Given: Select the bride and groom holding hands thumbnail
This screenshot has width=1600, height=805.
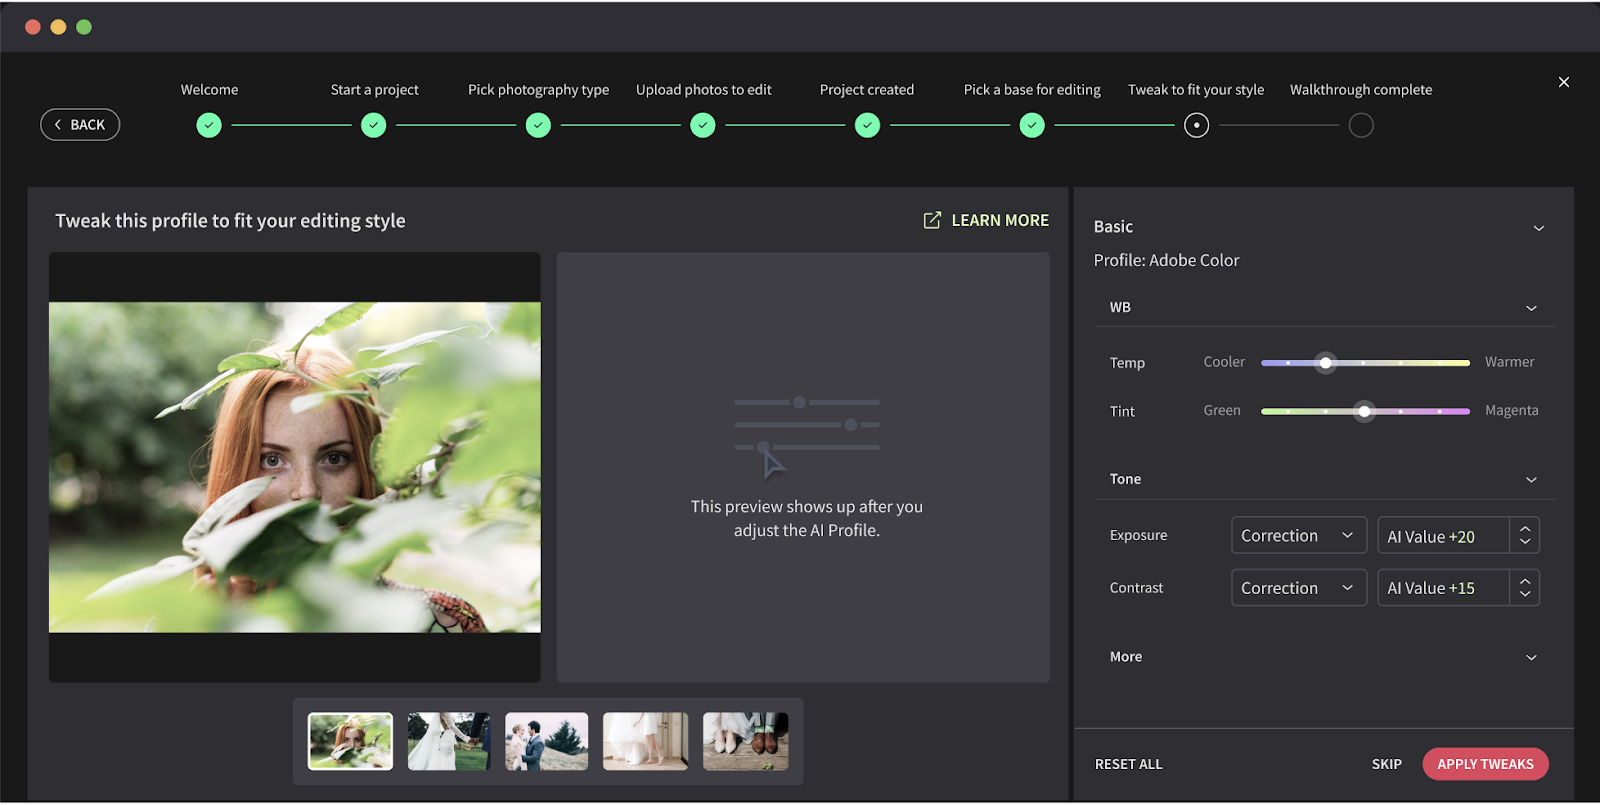Looking at the screenshot, I should point(449,741).
